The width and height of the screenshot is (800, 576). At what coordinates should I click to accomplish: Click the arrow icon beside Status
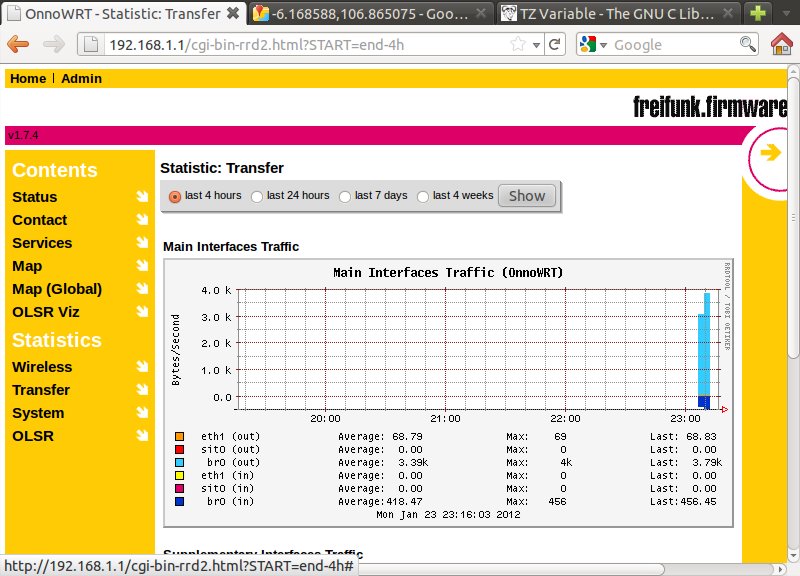pos(142,197)
